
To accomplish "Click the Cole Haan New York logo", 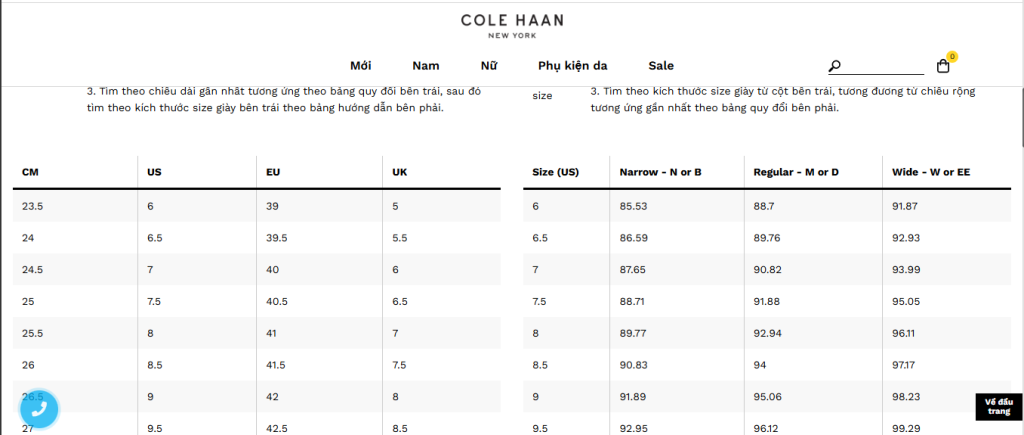I will [512, 25].
